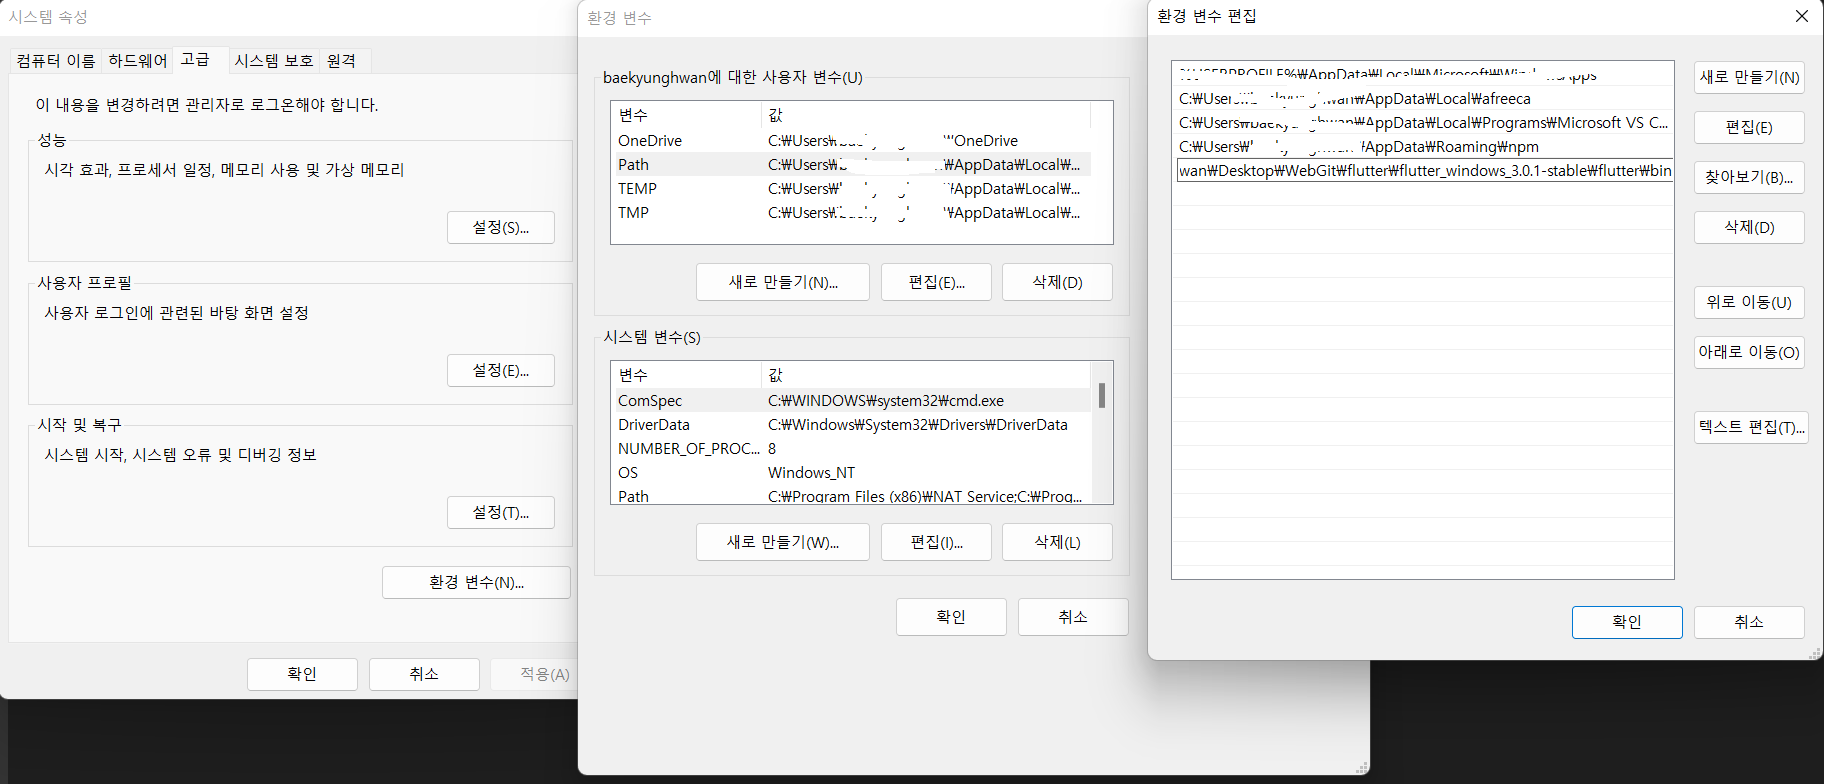Click the 변수 column header in system variables

(686, 375)
